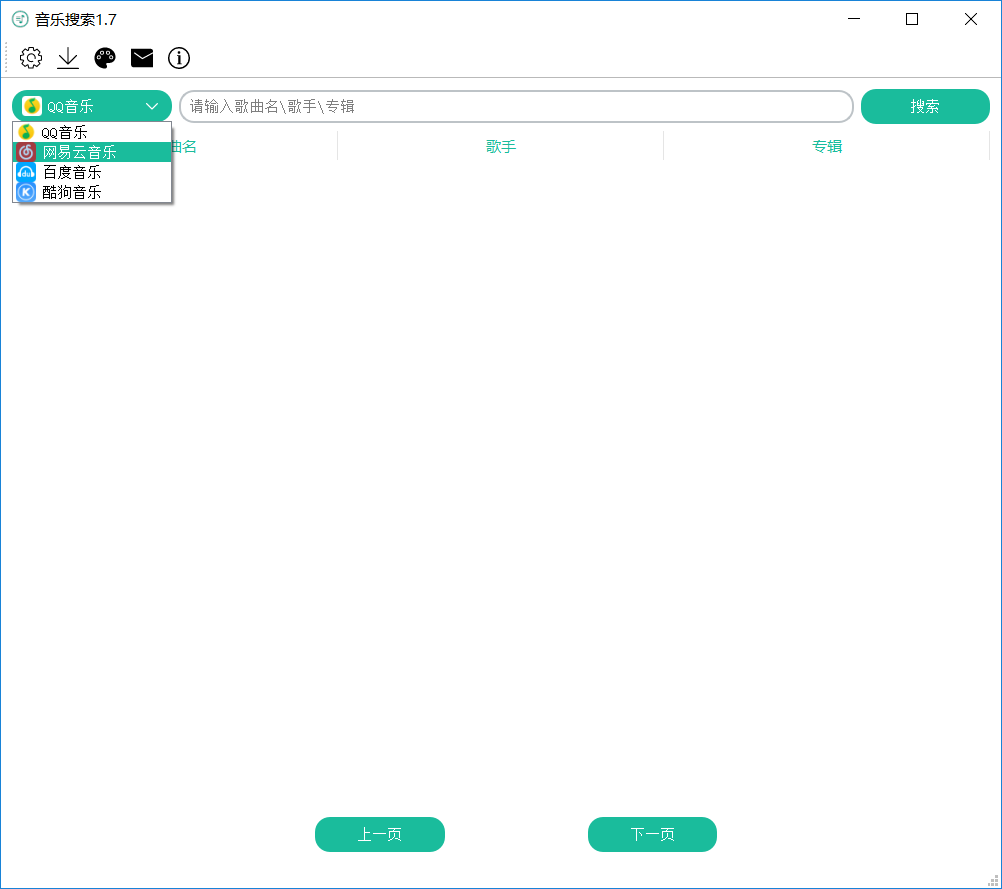Minimize the 音乐搜索 window
1002x889 pixels.
tap(854, 19)
